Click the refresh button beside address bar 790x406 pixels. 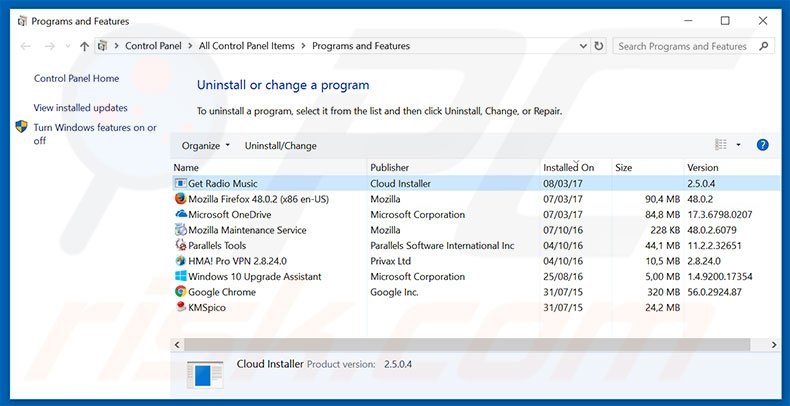point(599,46)
